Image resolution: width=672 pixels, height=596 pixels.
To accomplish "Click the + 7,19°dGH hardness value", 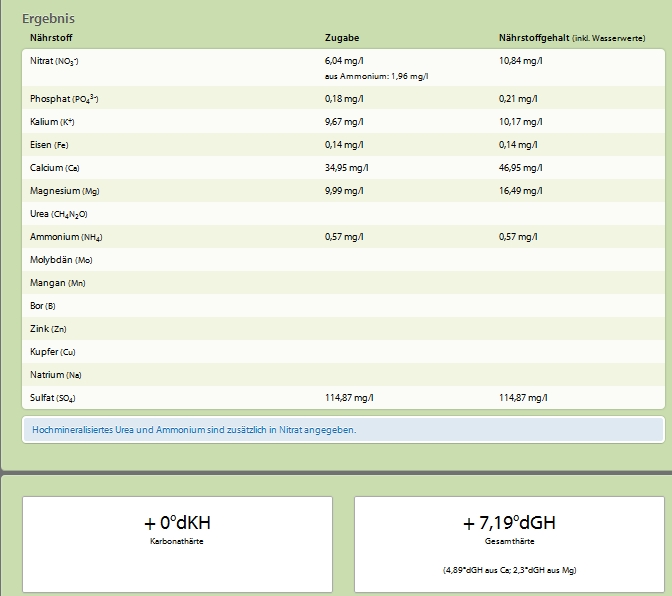I will pyautogui.click(x=509, y=523).
